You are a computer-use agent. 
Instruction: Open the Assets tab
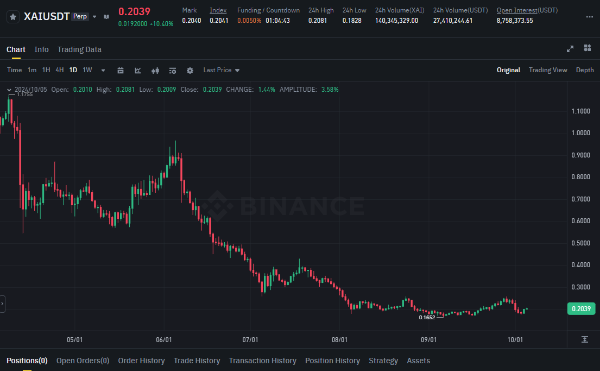418,361
